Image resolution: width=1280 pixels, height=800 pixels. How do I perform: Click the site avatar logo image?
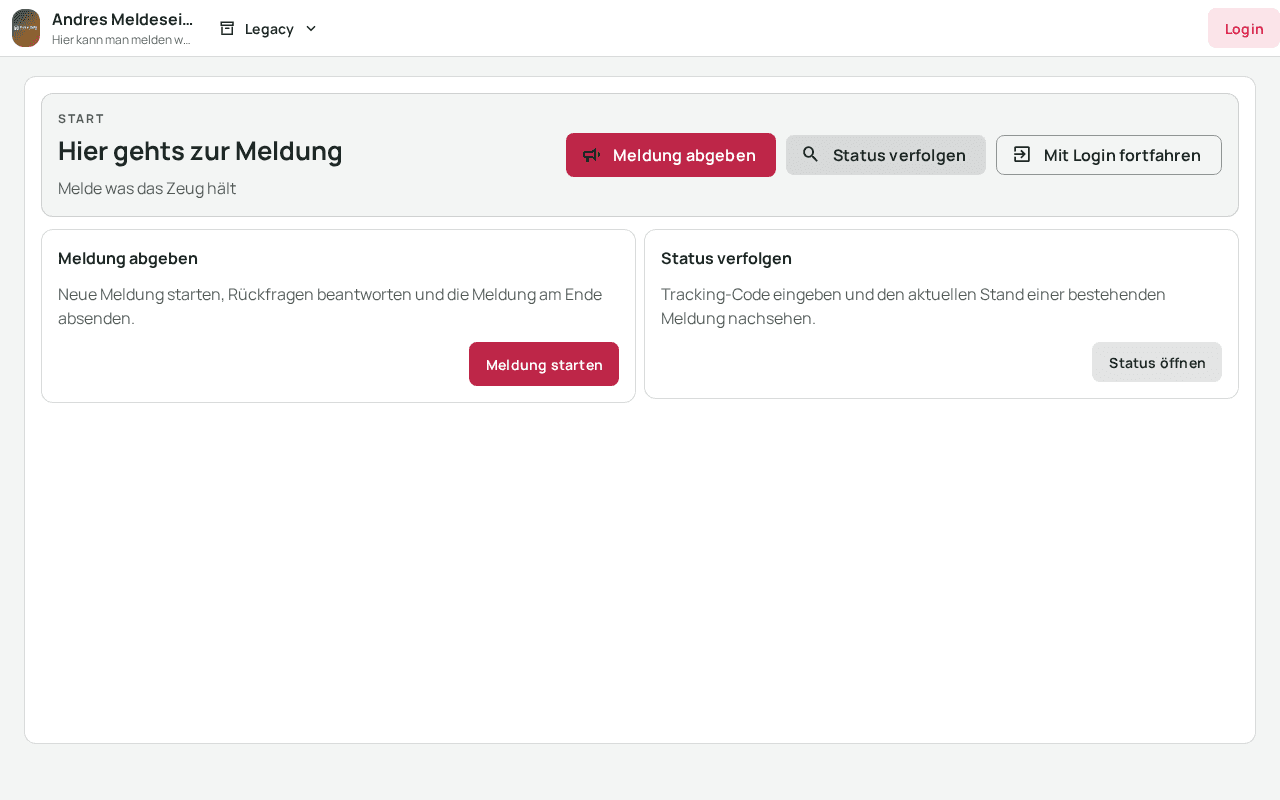pyautogui.click(x=26, y=28)
